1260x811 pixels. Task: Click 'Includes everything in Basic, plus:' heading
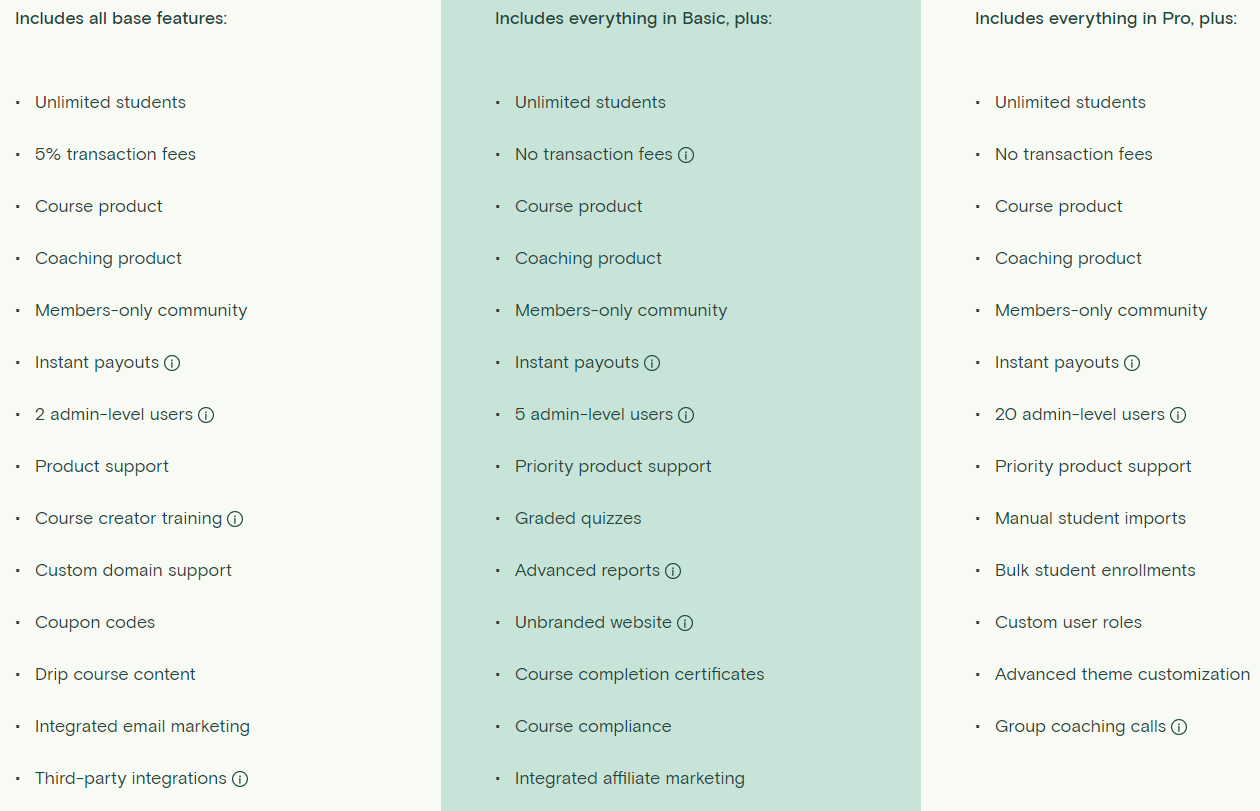[x=633, y=18]
